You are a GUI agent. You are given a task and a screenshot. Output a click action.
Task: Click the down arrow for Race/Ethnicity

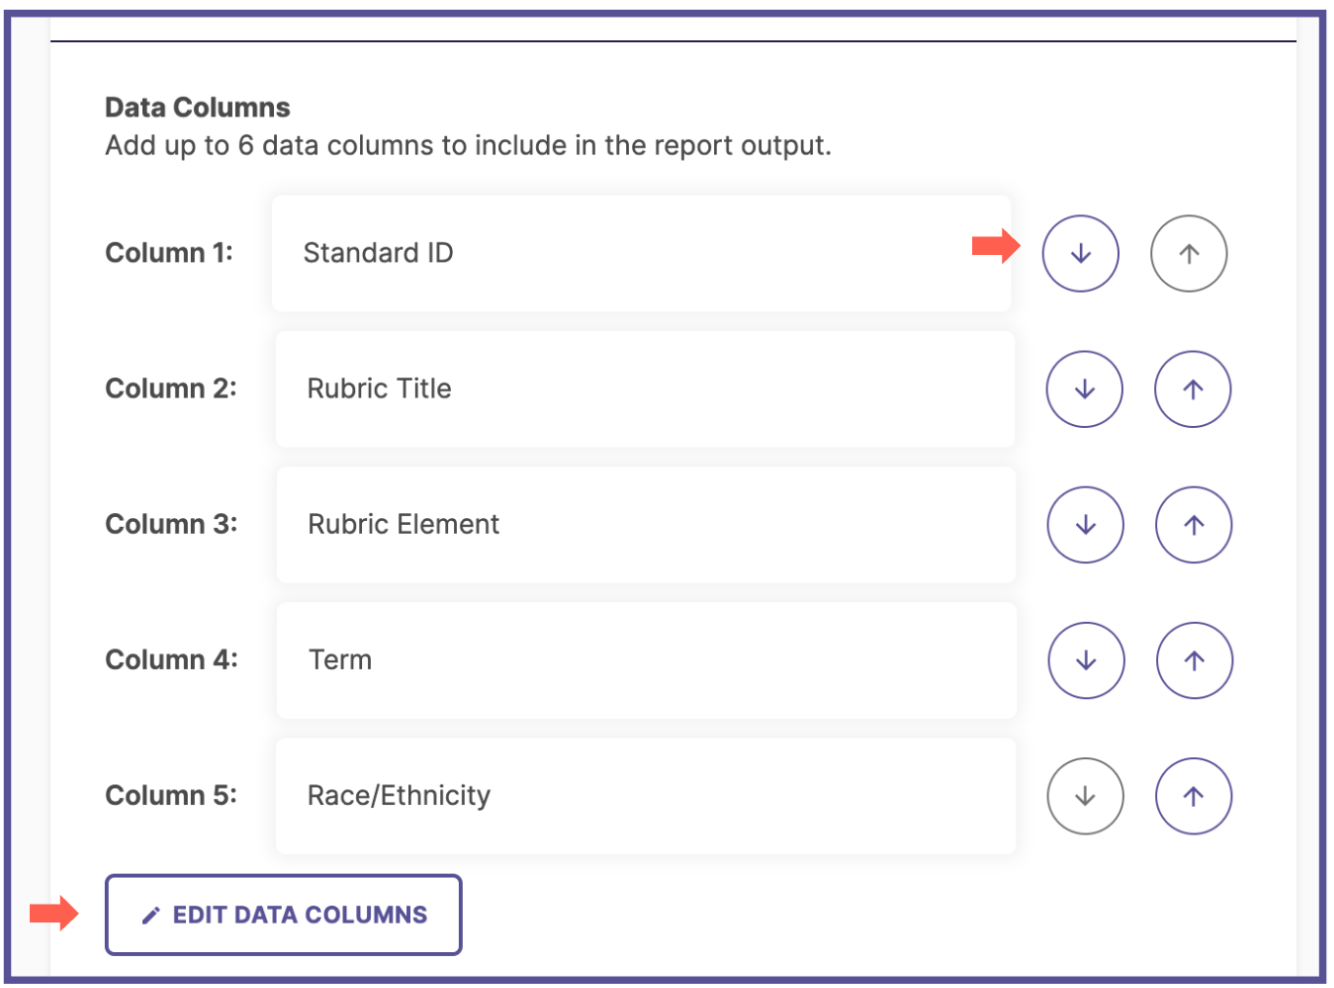(1085, 796)
